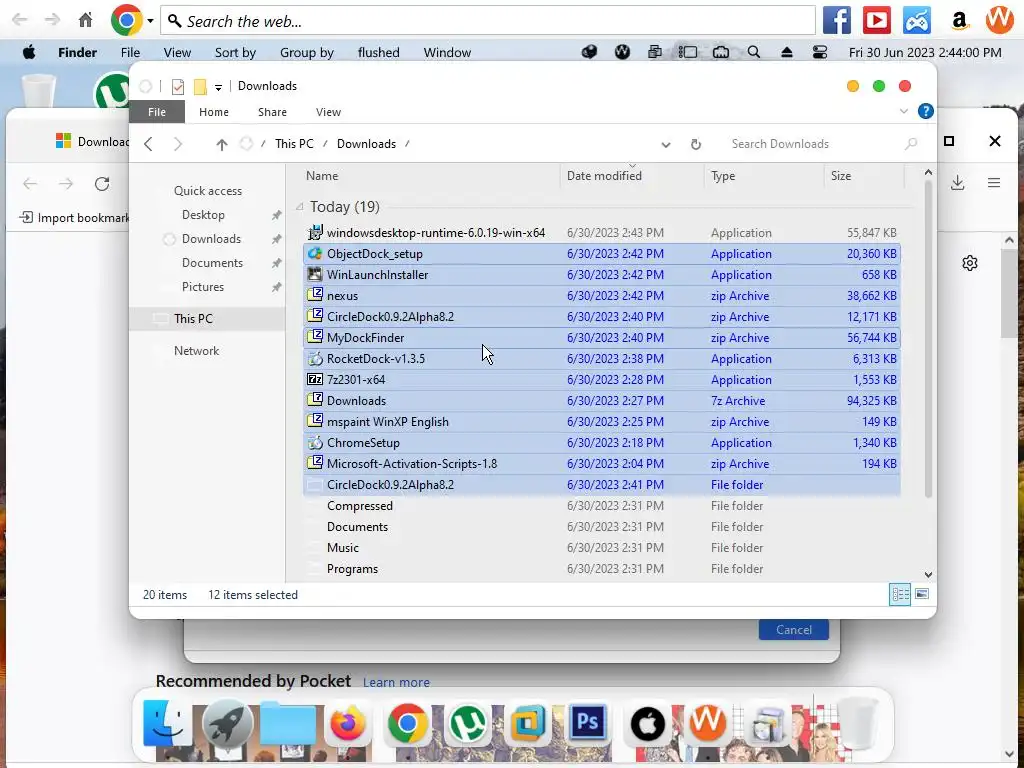
Task: Open Firefox hamburger menu
Action: click(993, 183)
